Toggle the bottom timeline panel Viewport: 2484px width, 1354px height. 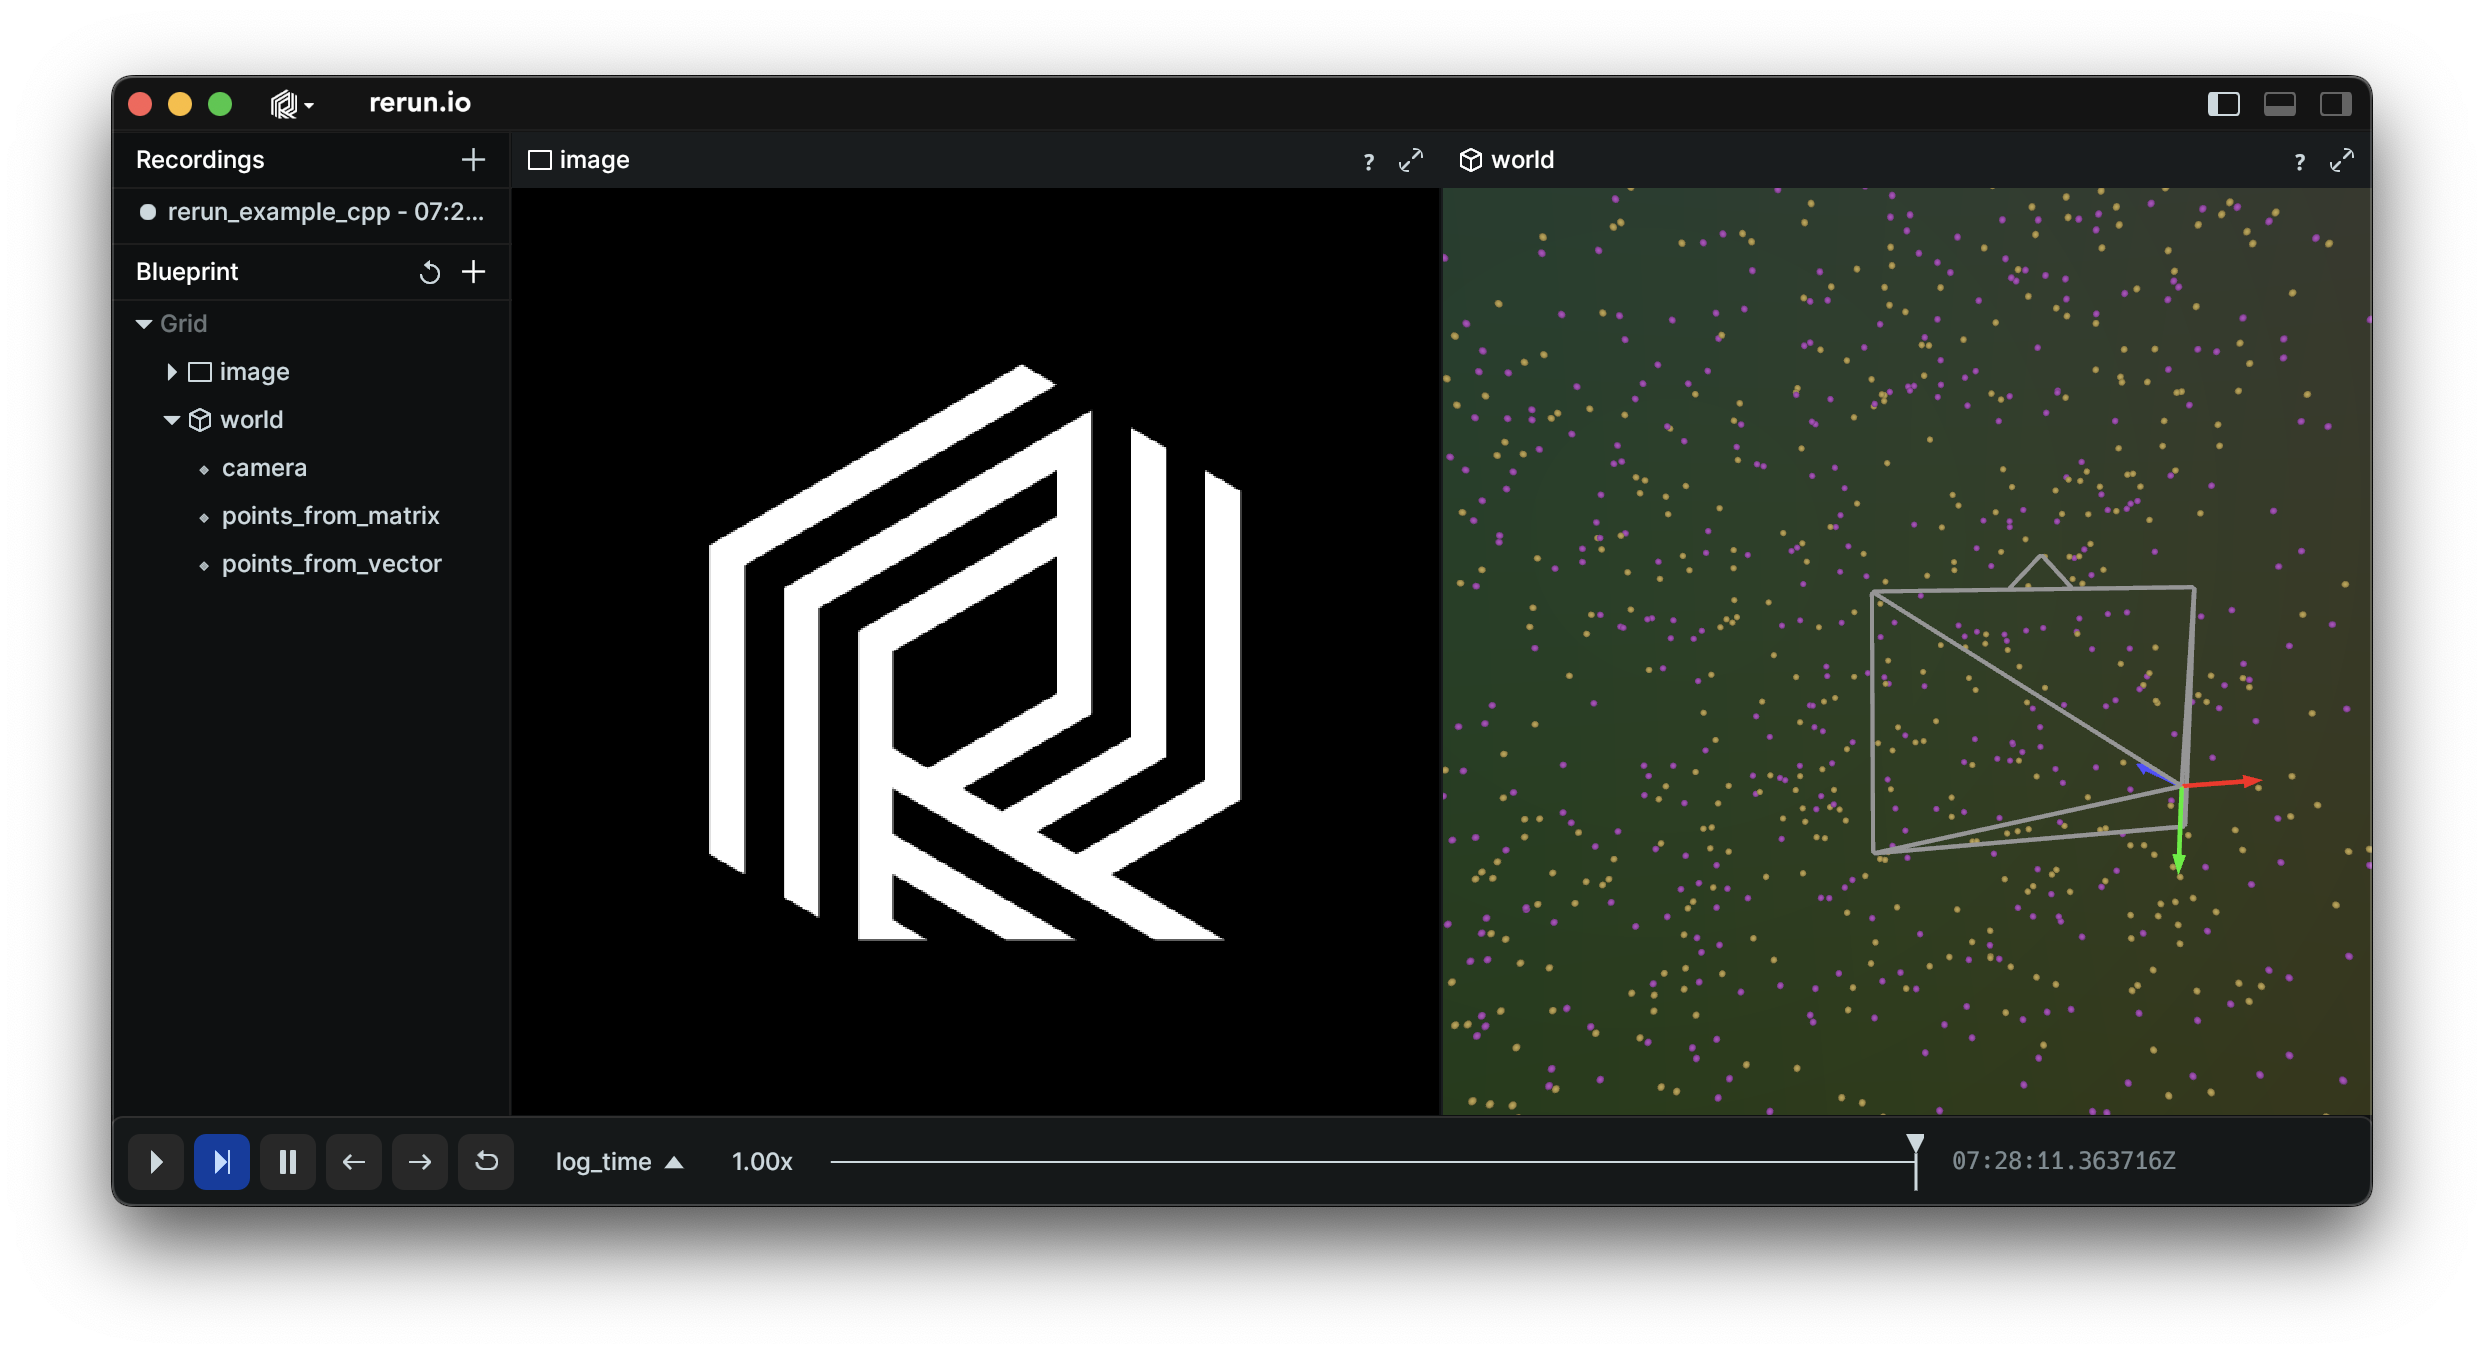click(2279, 104)
